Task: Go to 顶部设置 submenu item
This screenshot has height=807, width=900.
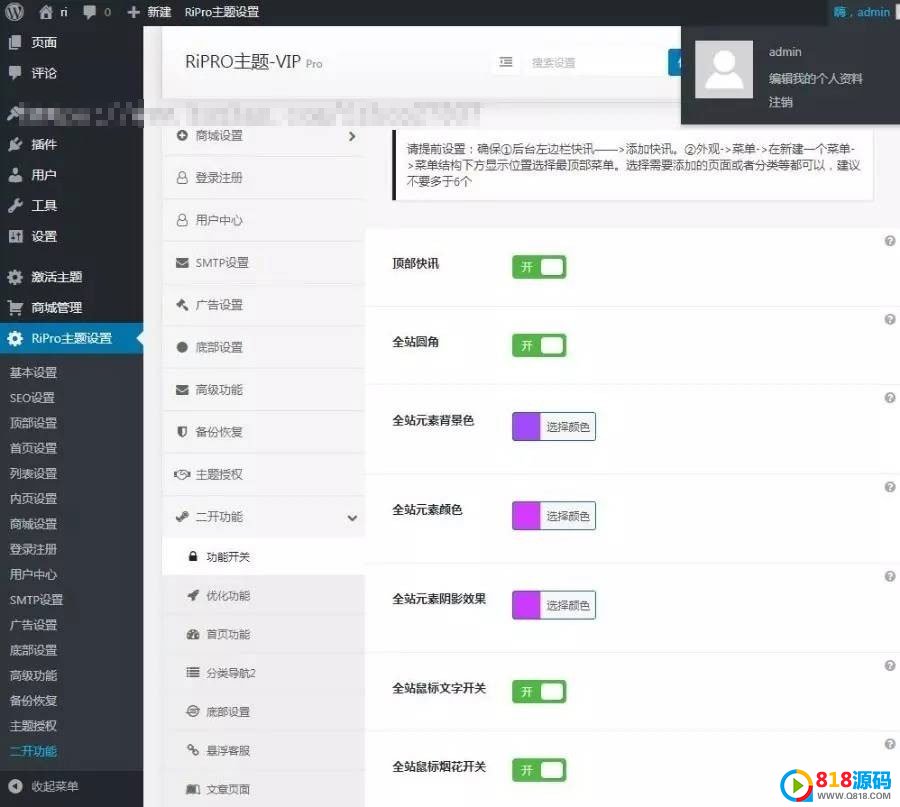Action: [33, 423]
